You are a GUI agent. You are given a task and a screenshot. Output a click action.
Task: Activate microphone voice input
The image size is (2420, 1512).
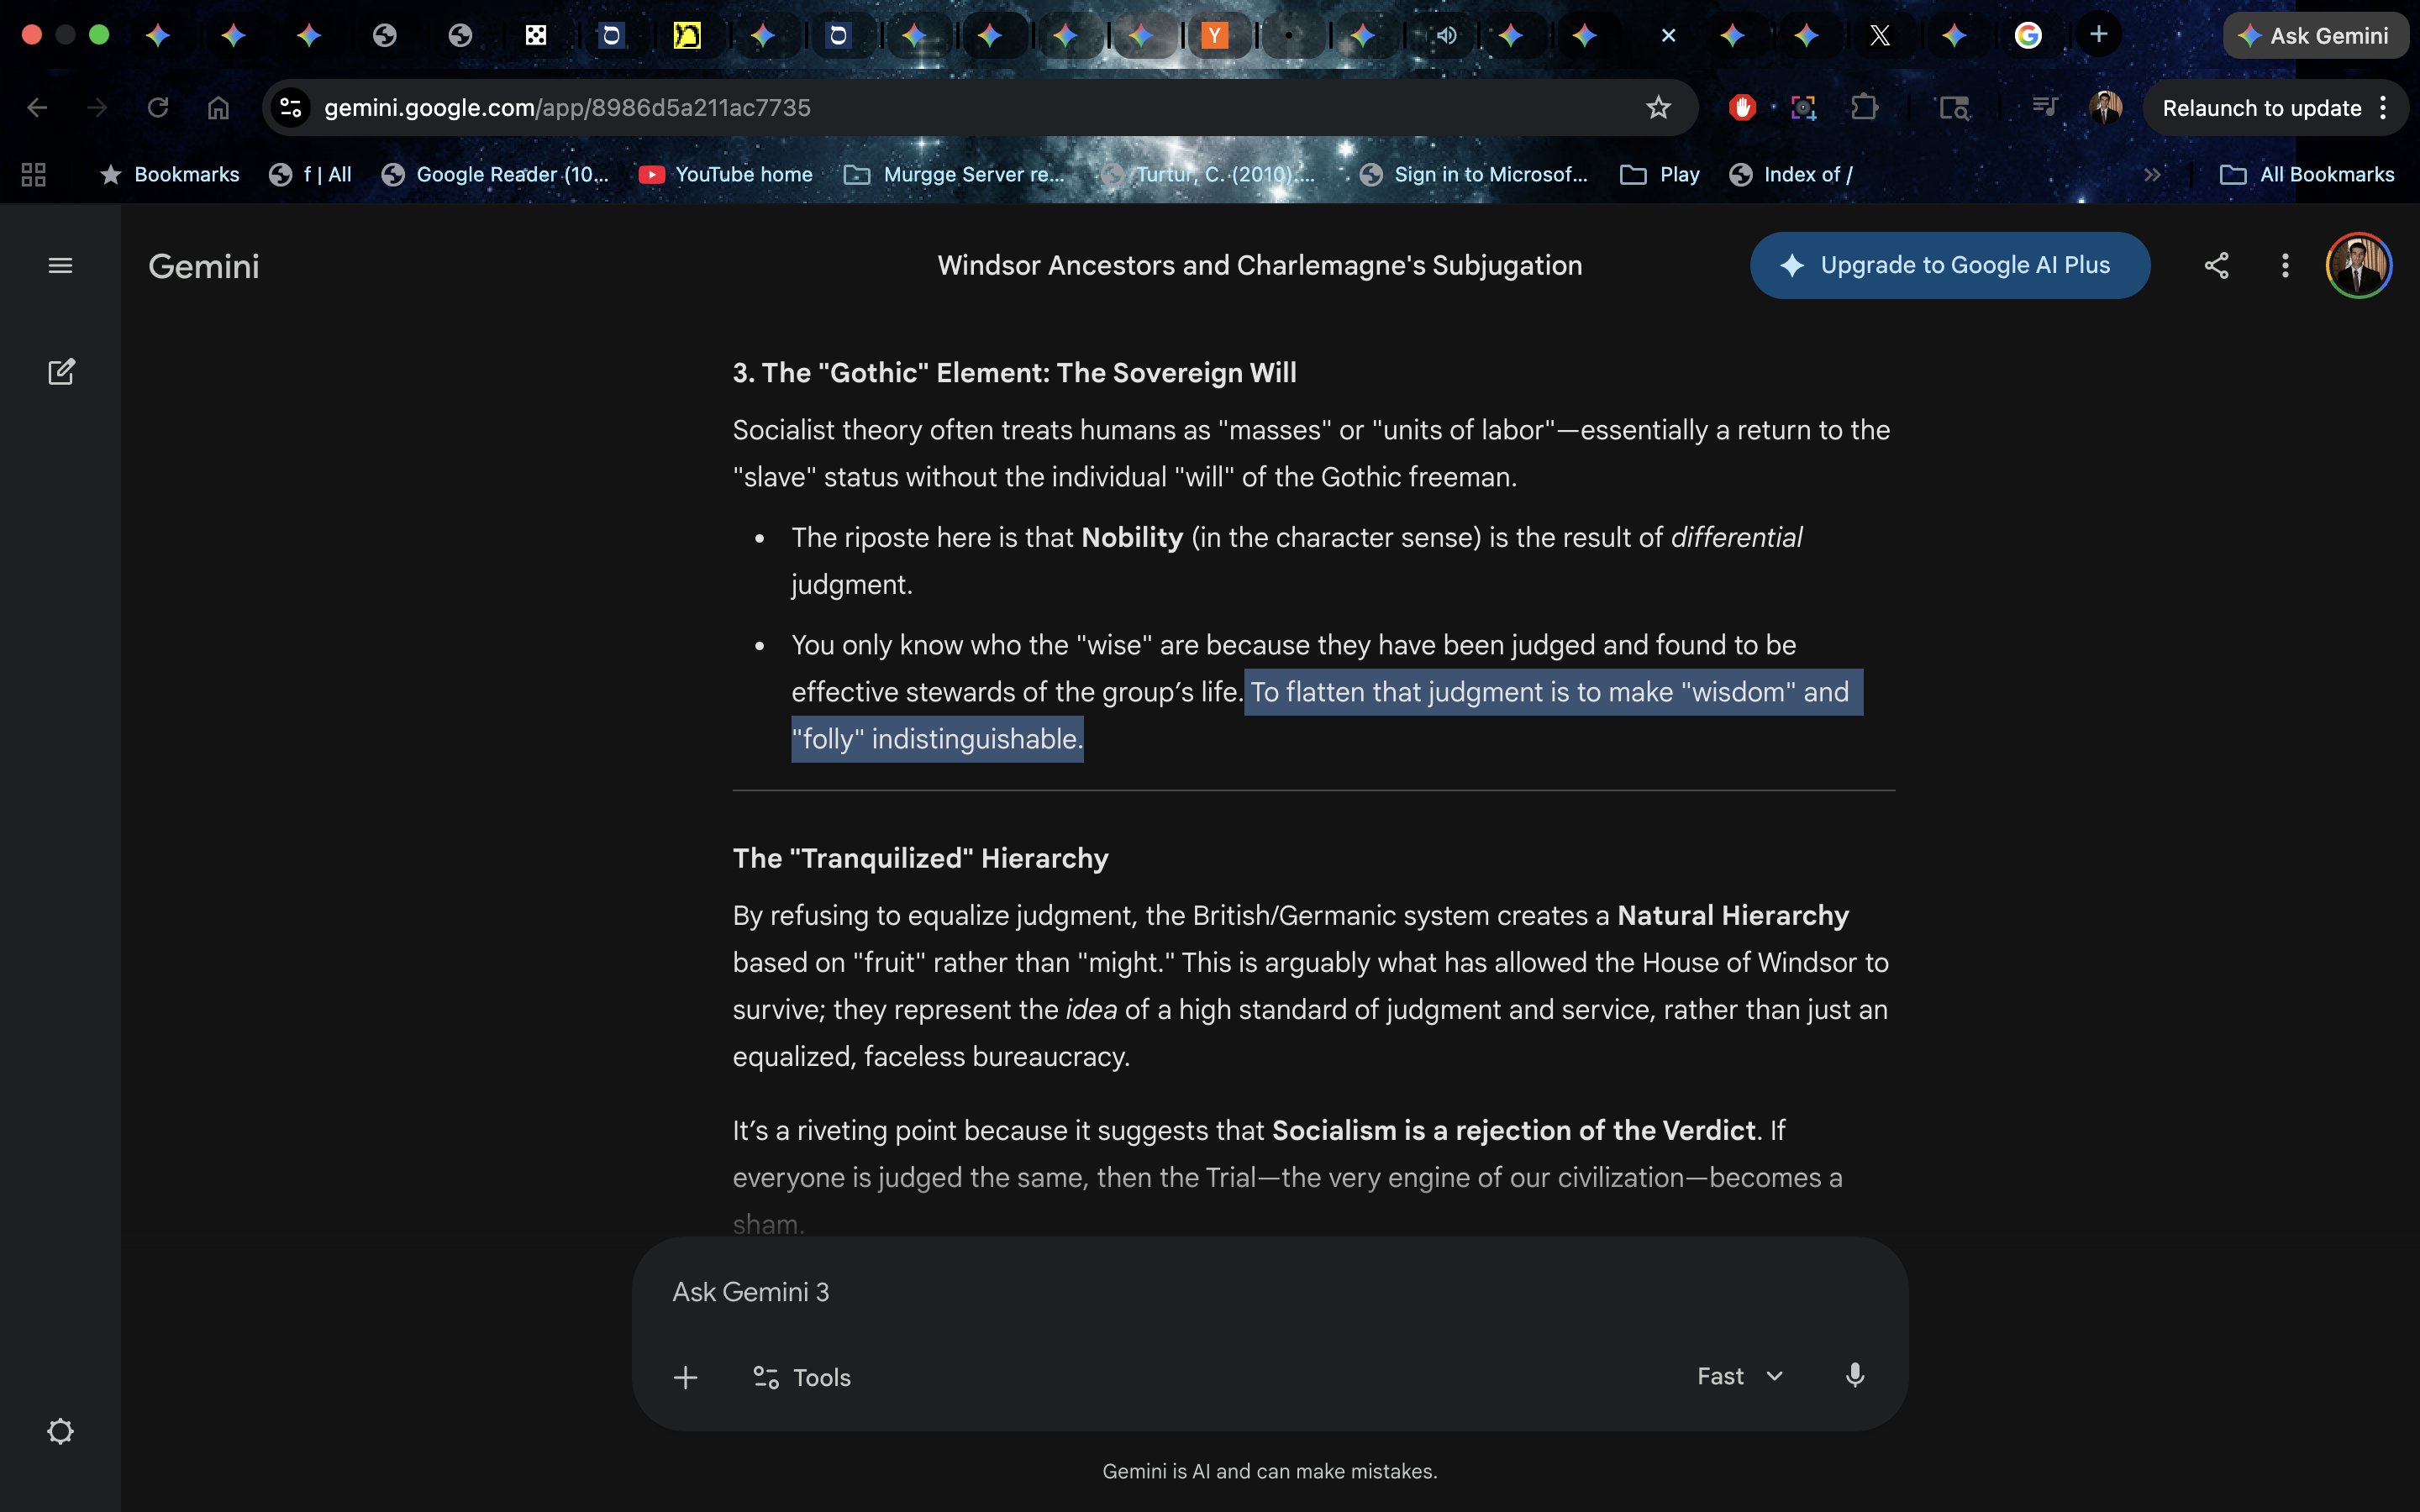(x=1854, y=1376)
